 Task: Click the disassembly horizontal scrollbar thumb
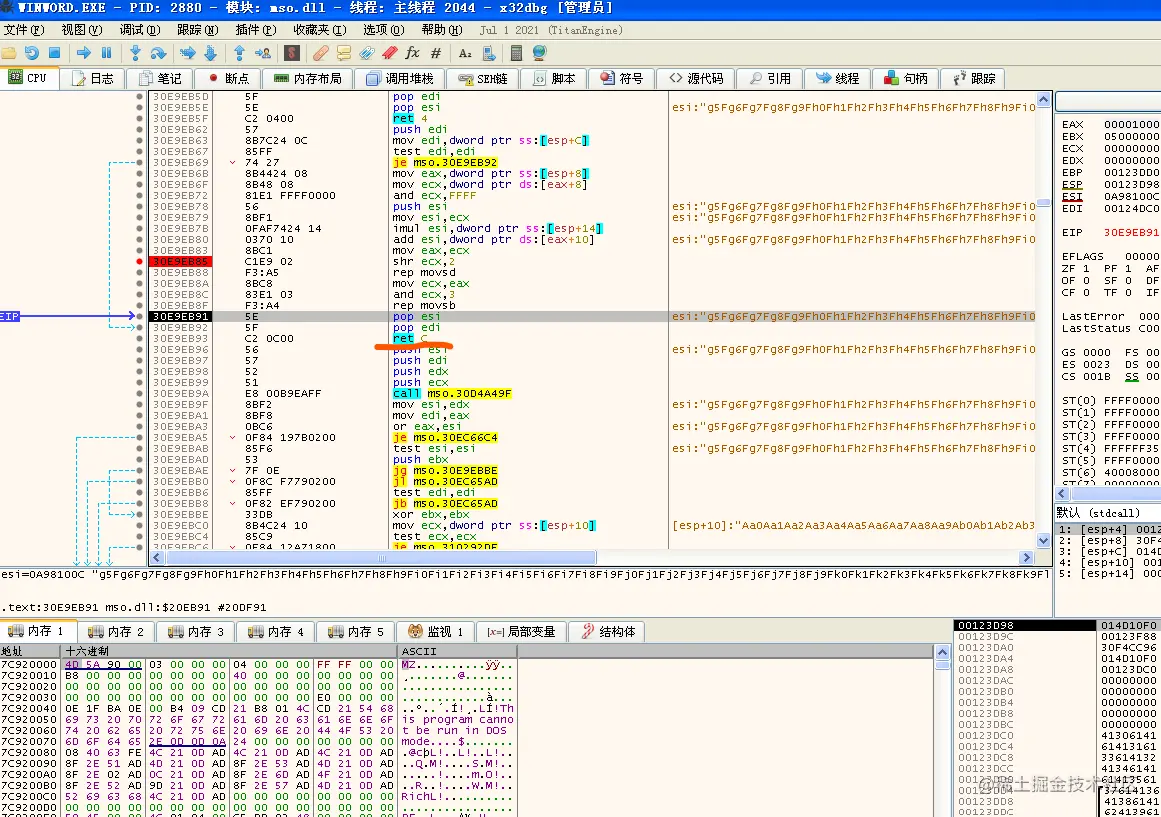click(381, 557)
